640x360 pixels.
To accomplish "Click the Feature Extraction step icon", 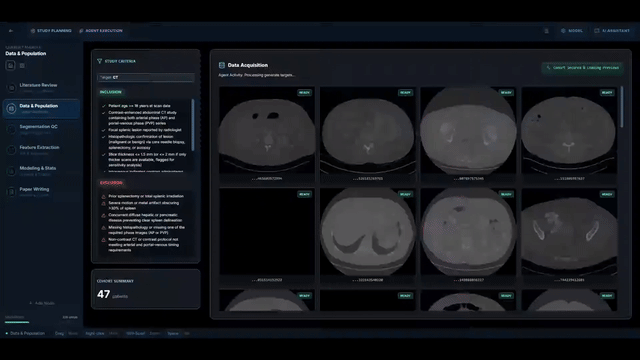I will coord(11,150).
